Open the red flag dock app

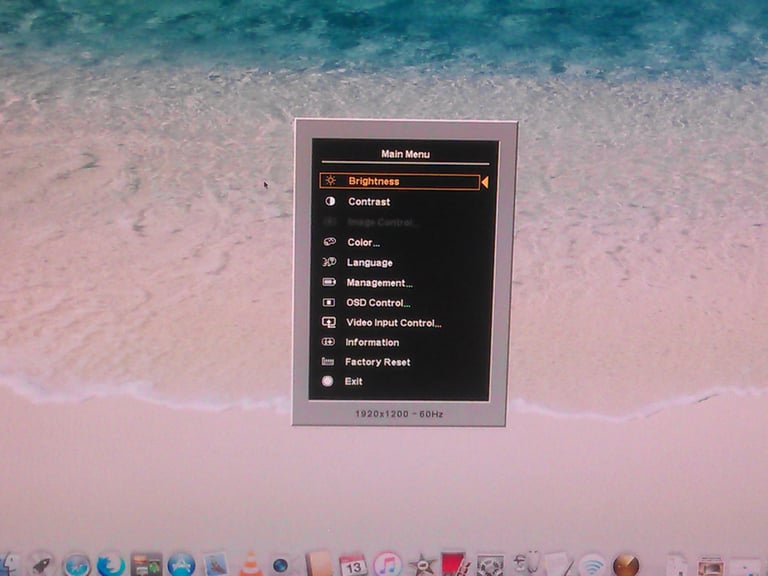(x=454, y=564)
